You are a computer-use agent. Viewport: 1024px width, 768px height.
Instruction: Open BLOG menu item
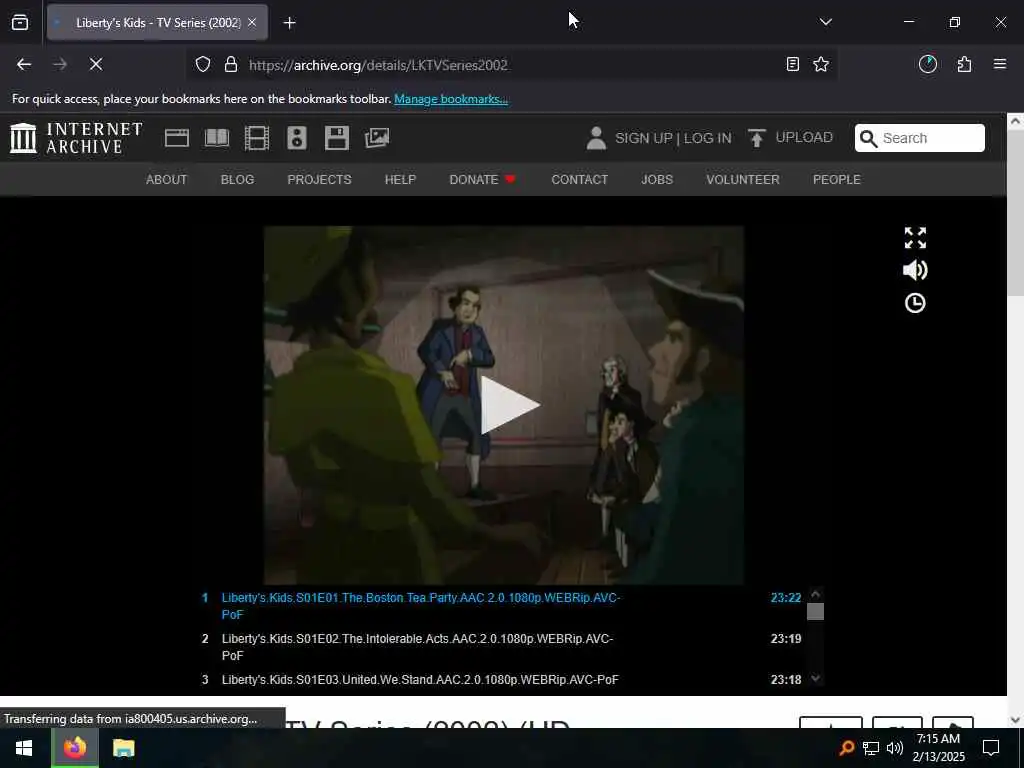[x=237, y=180]
